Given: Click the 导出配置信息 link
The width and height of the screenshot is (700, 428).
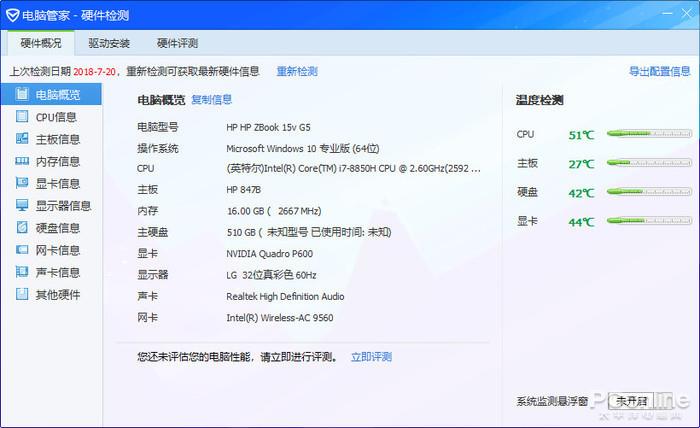Looking at the screenshot, I should pyautogui.click(x=660, y=71).
